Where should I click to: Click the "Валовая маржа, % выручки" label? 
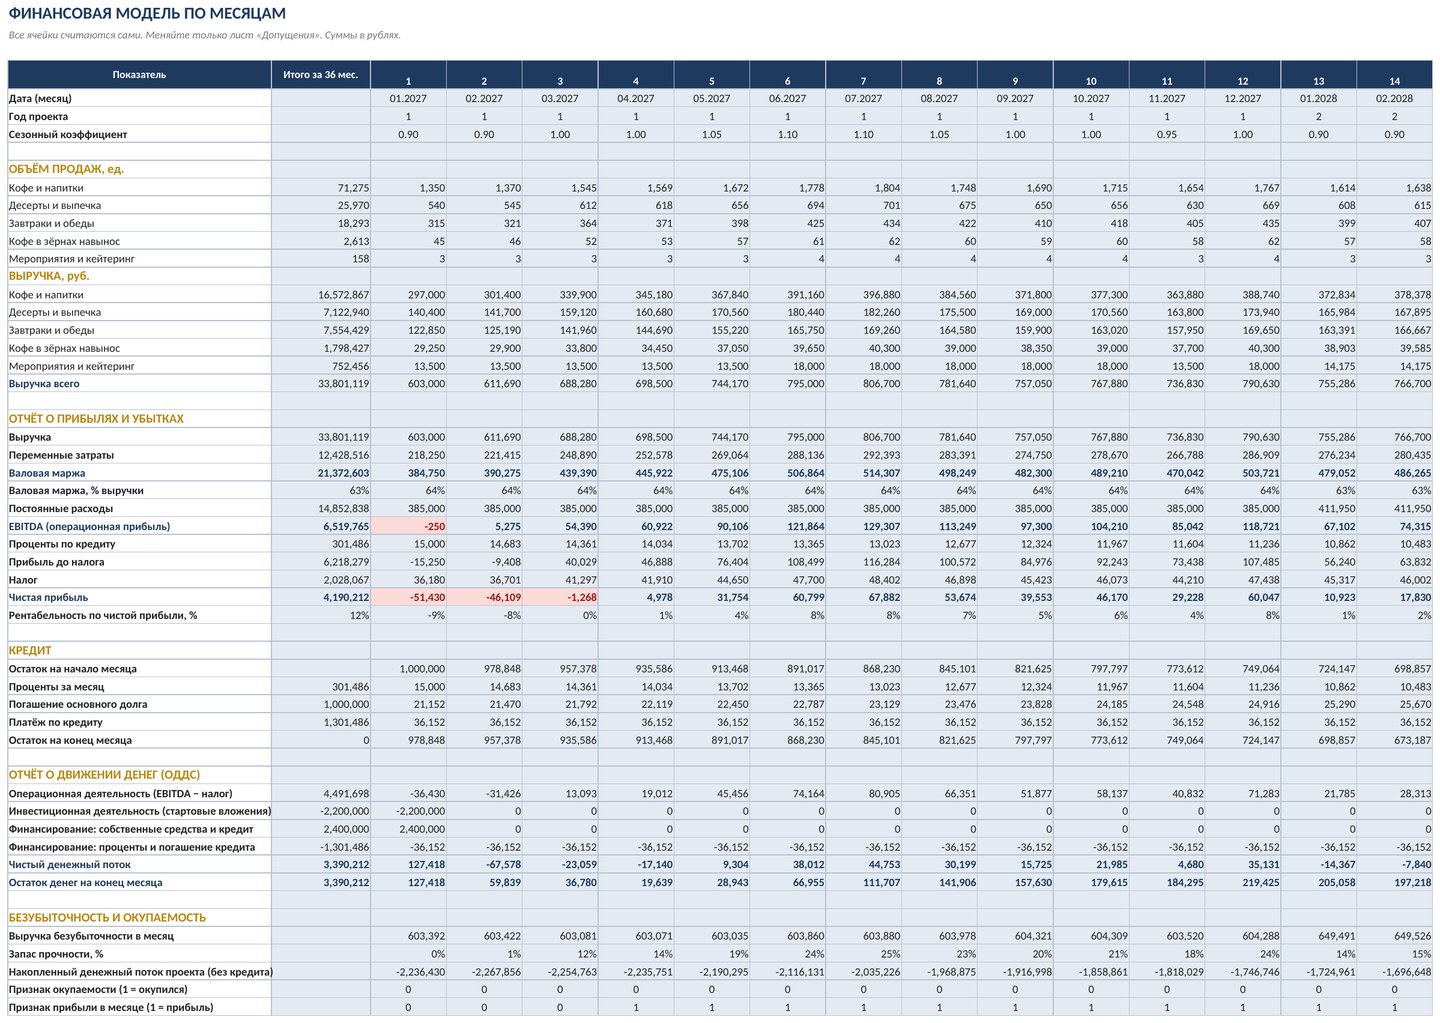76,491
